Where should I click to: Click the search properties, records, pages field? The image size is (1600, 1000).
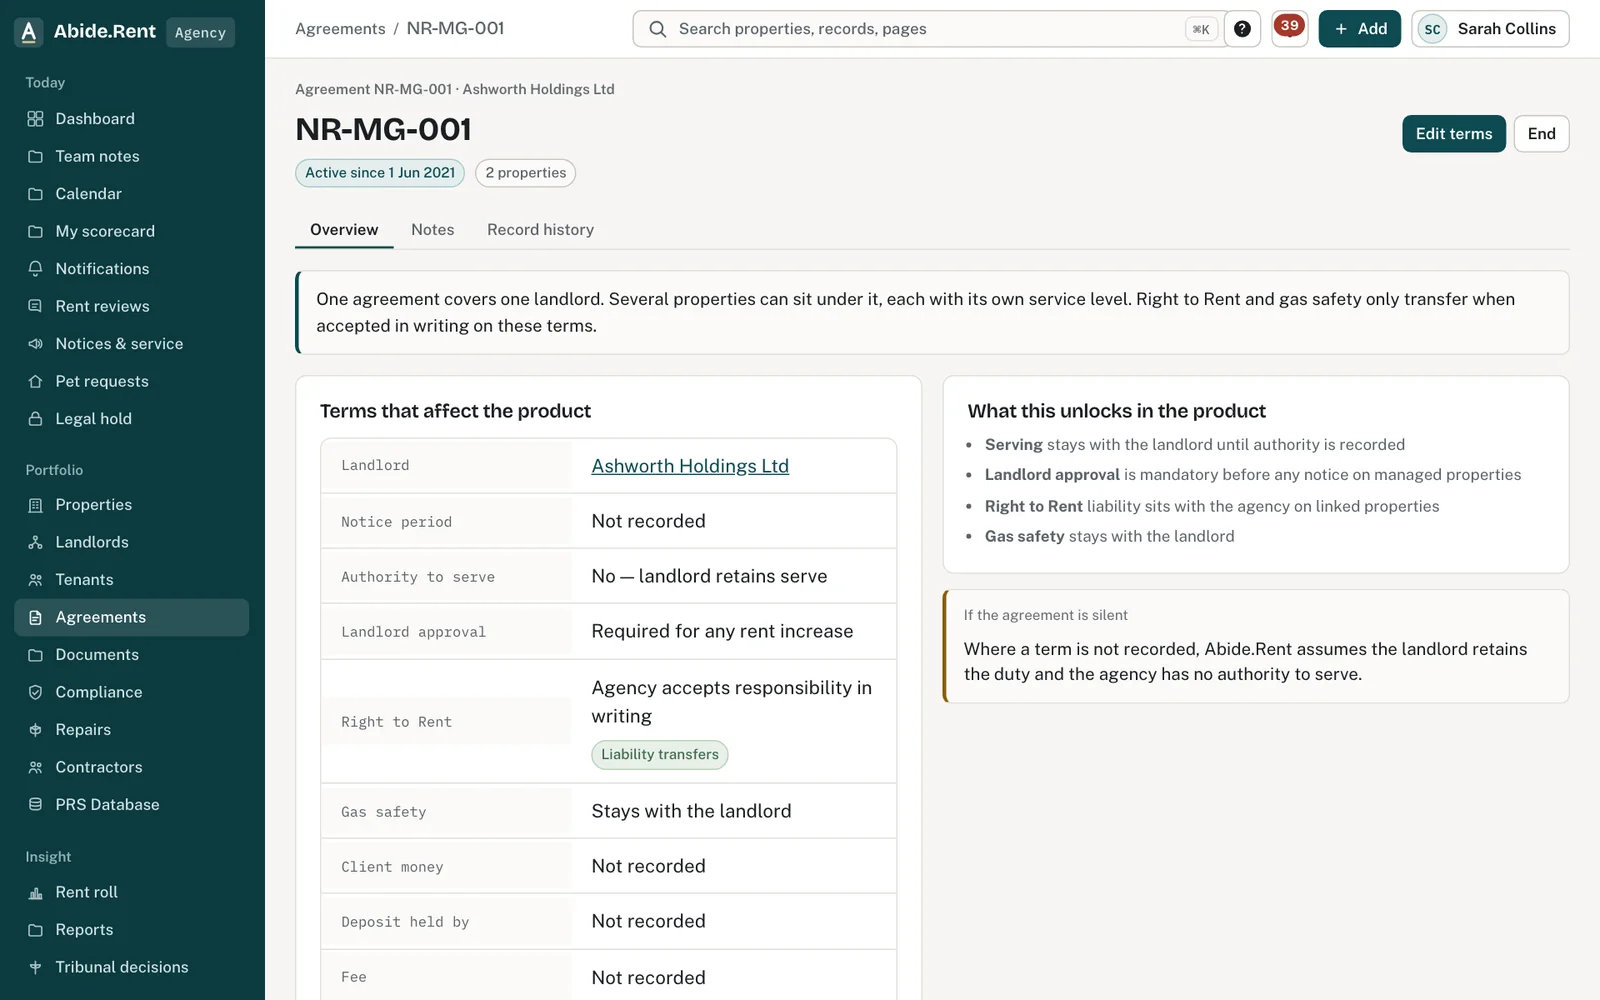930,29
